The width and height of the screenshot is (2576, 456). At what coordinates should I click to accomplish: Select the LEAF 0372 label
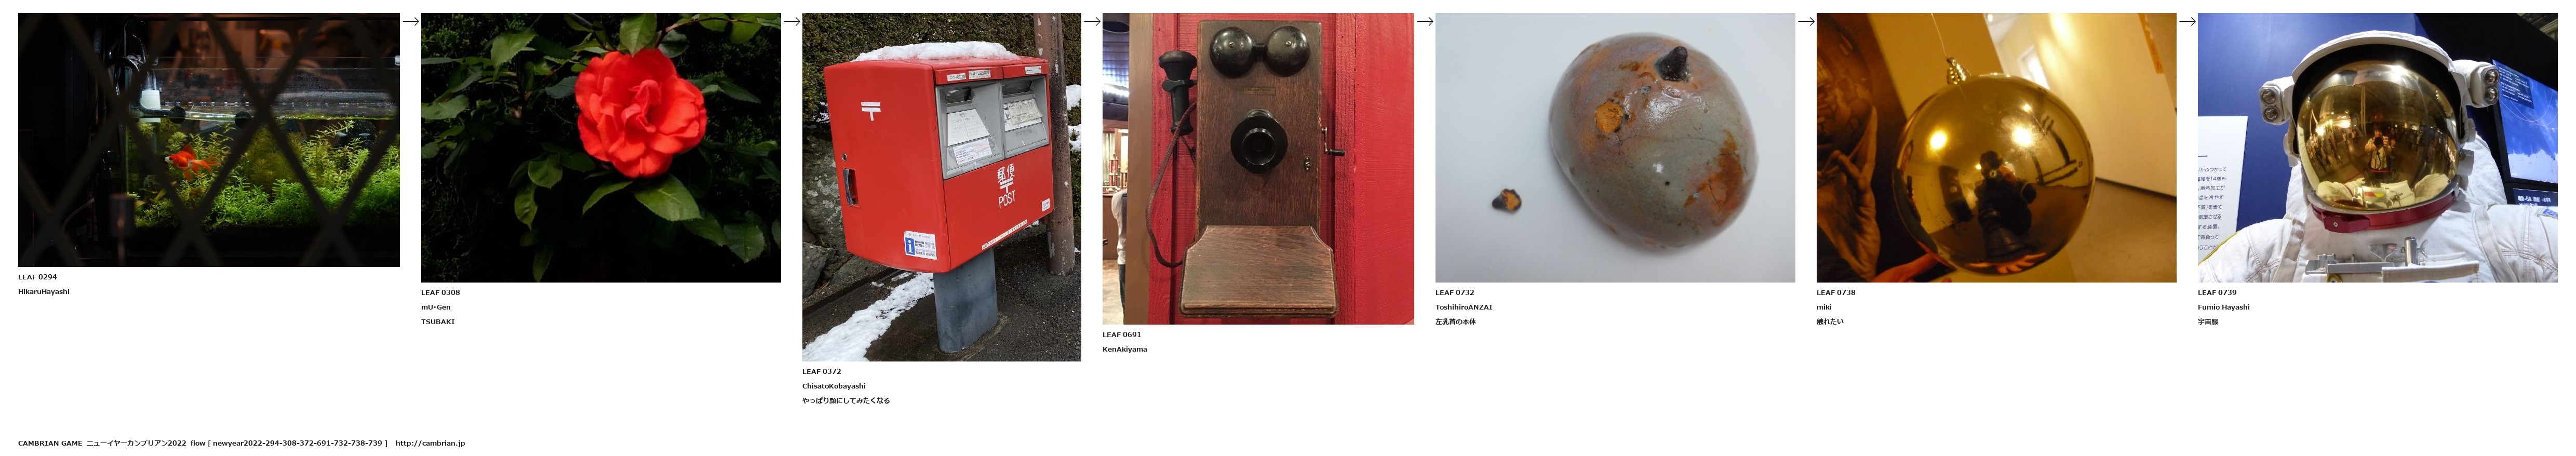(821, 371)
